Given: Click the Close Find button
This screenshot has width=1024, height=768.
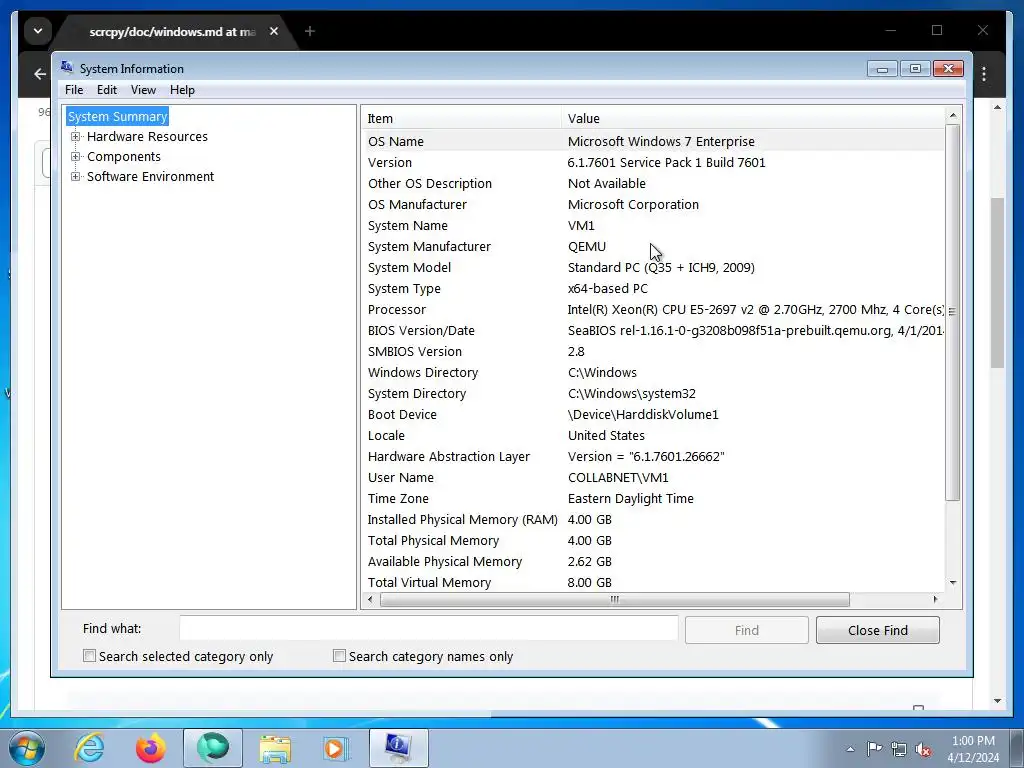Looking at the screenshot, I should pos(878,630).
